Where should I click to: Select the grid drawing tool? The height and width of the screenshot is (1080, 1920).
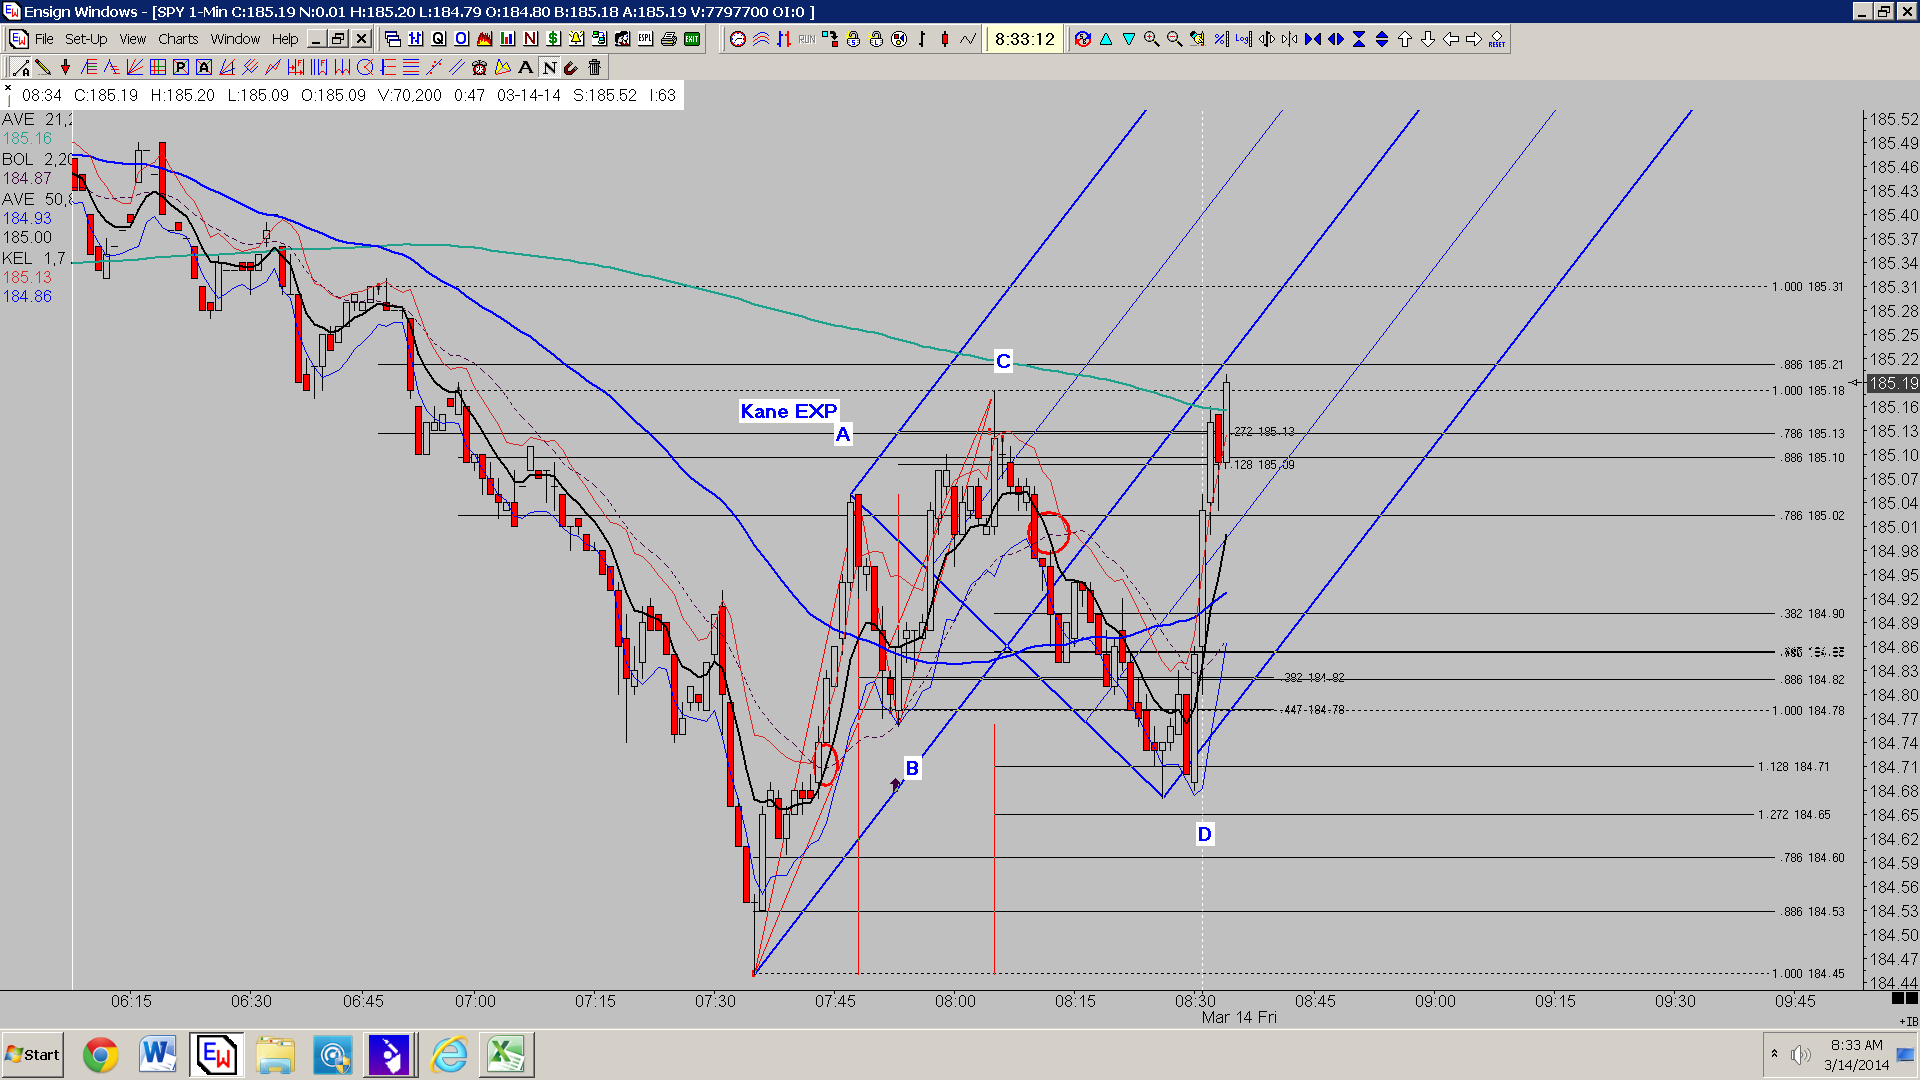point(157,67)
